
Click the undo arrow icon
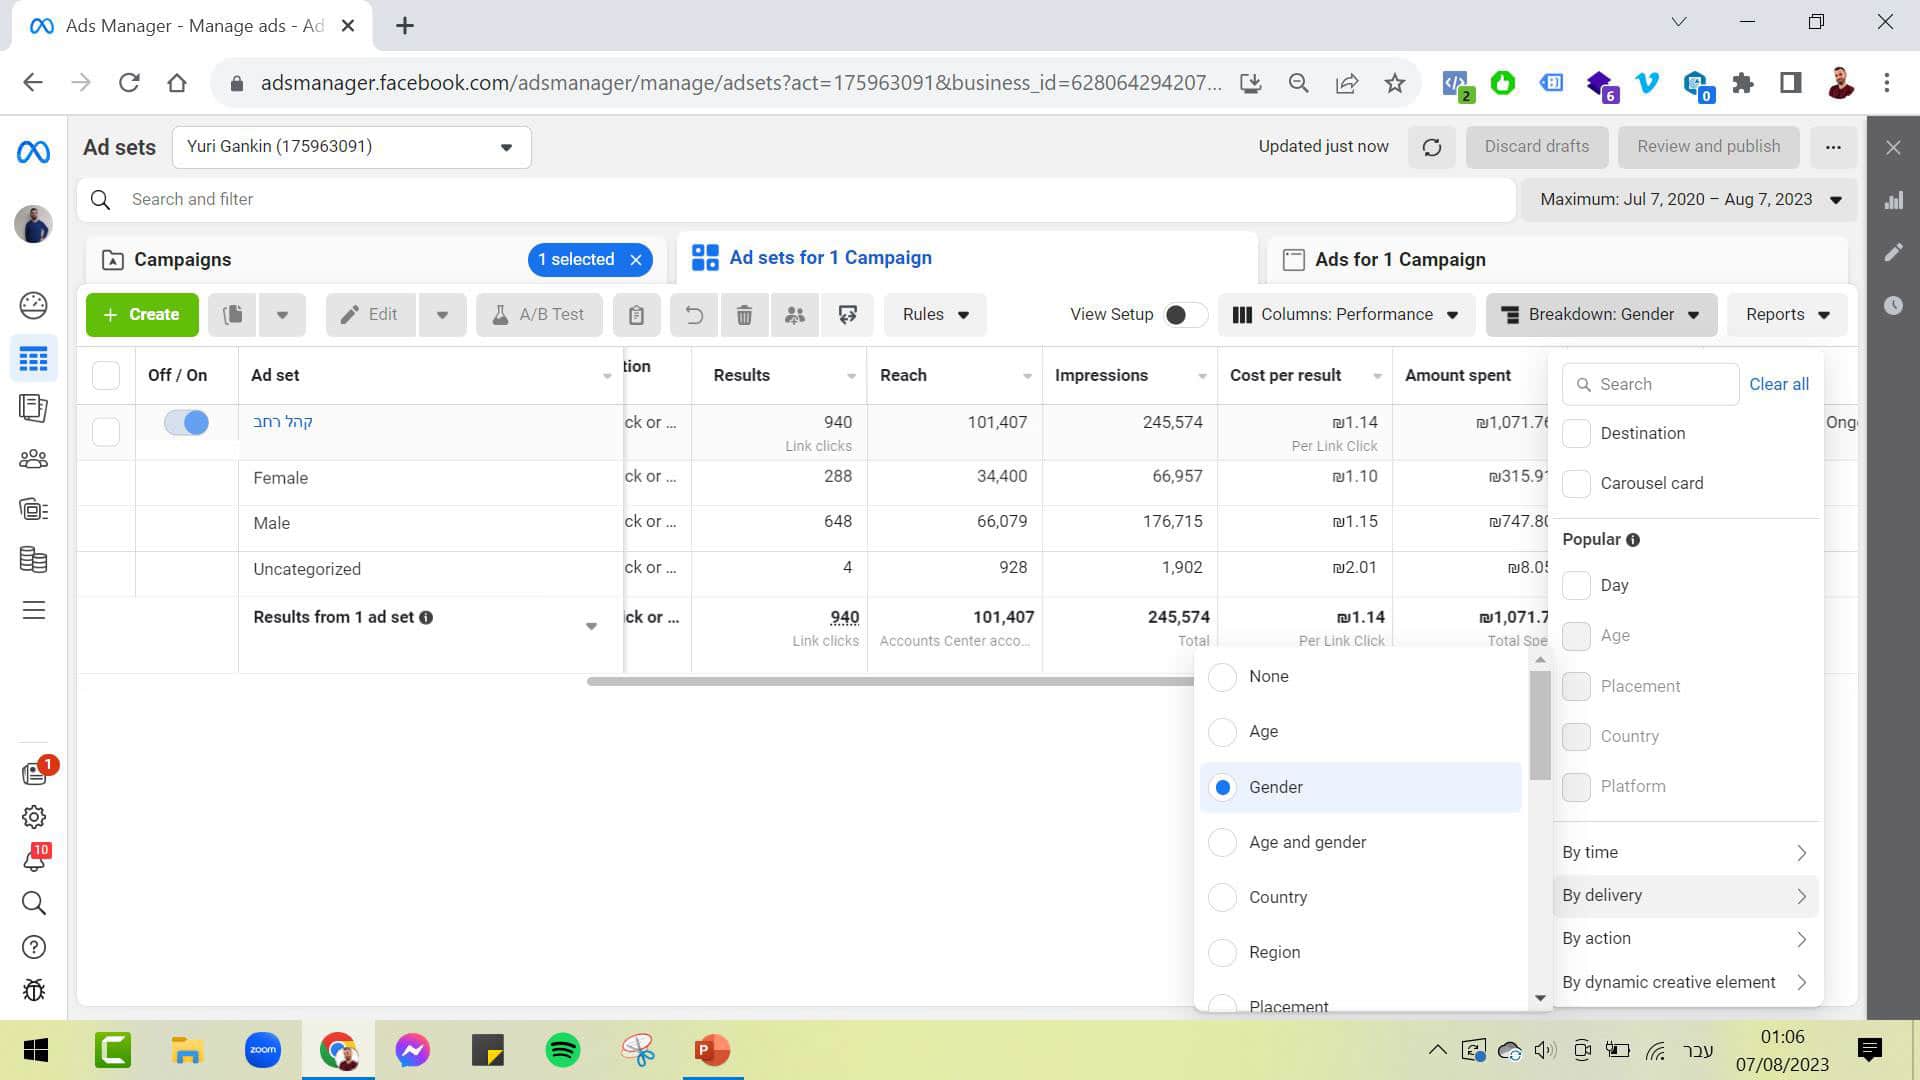pyautogui.click(x=694, y=315)
